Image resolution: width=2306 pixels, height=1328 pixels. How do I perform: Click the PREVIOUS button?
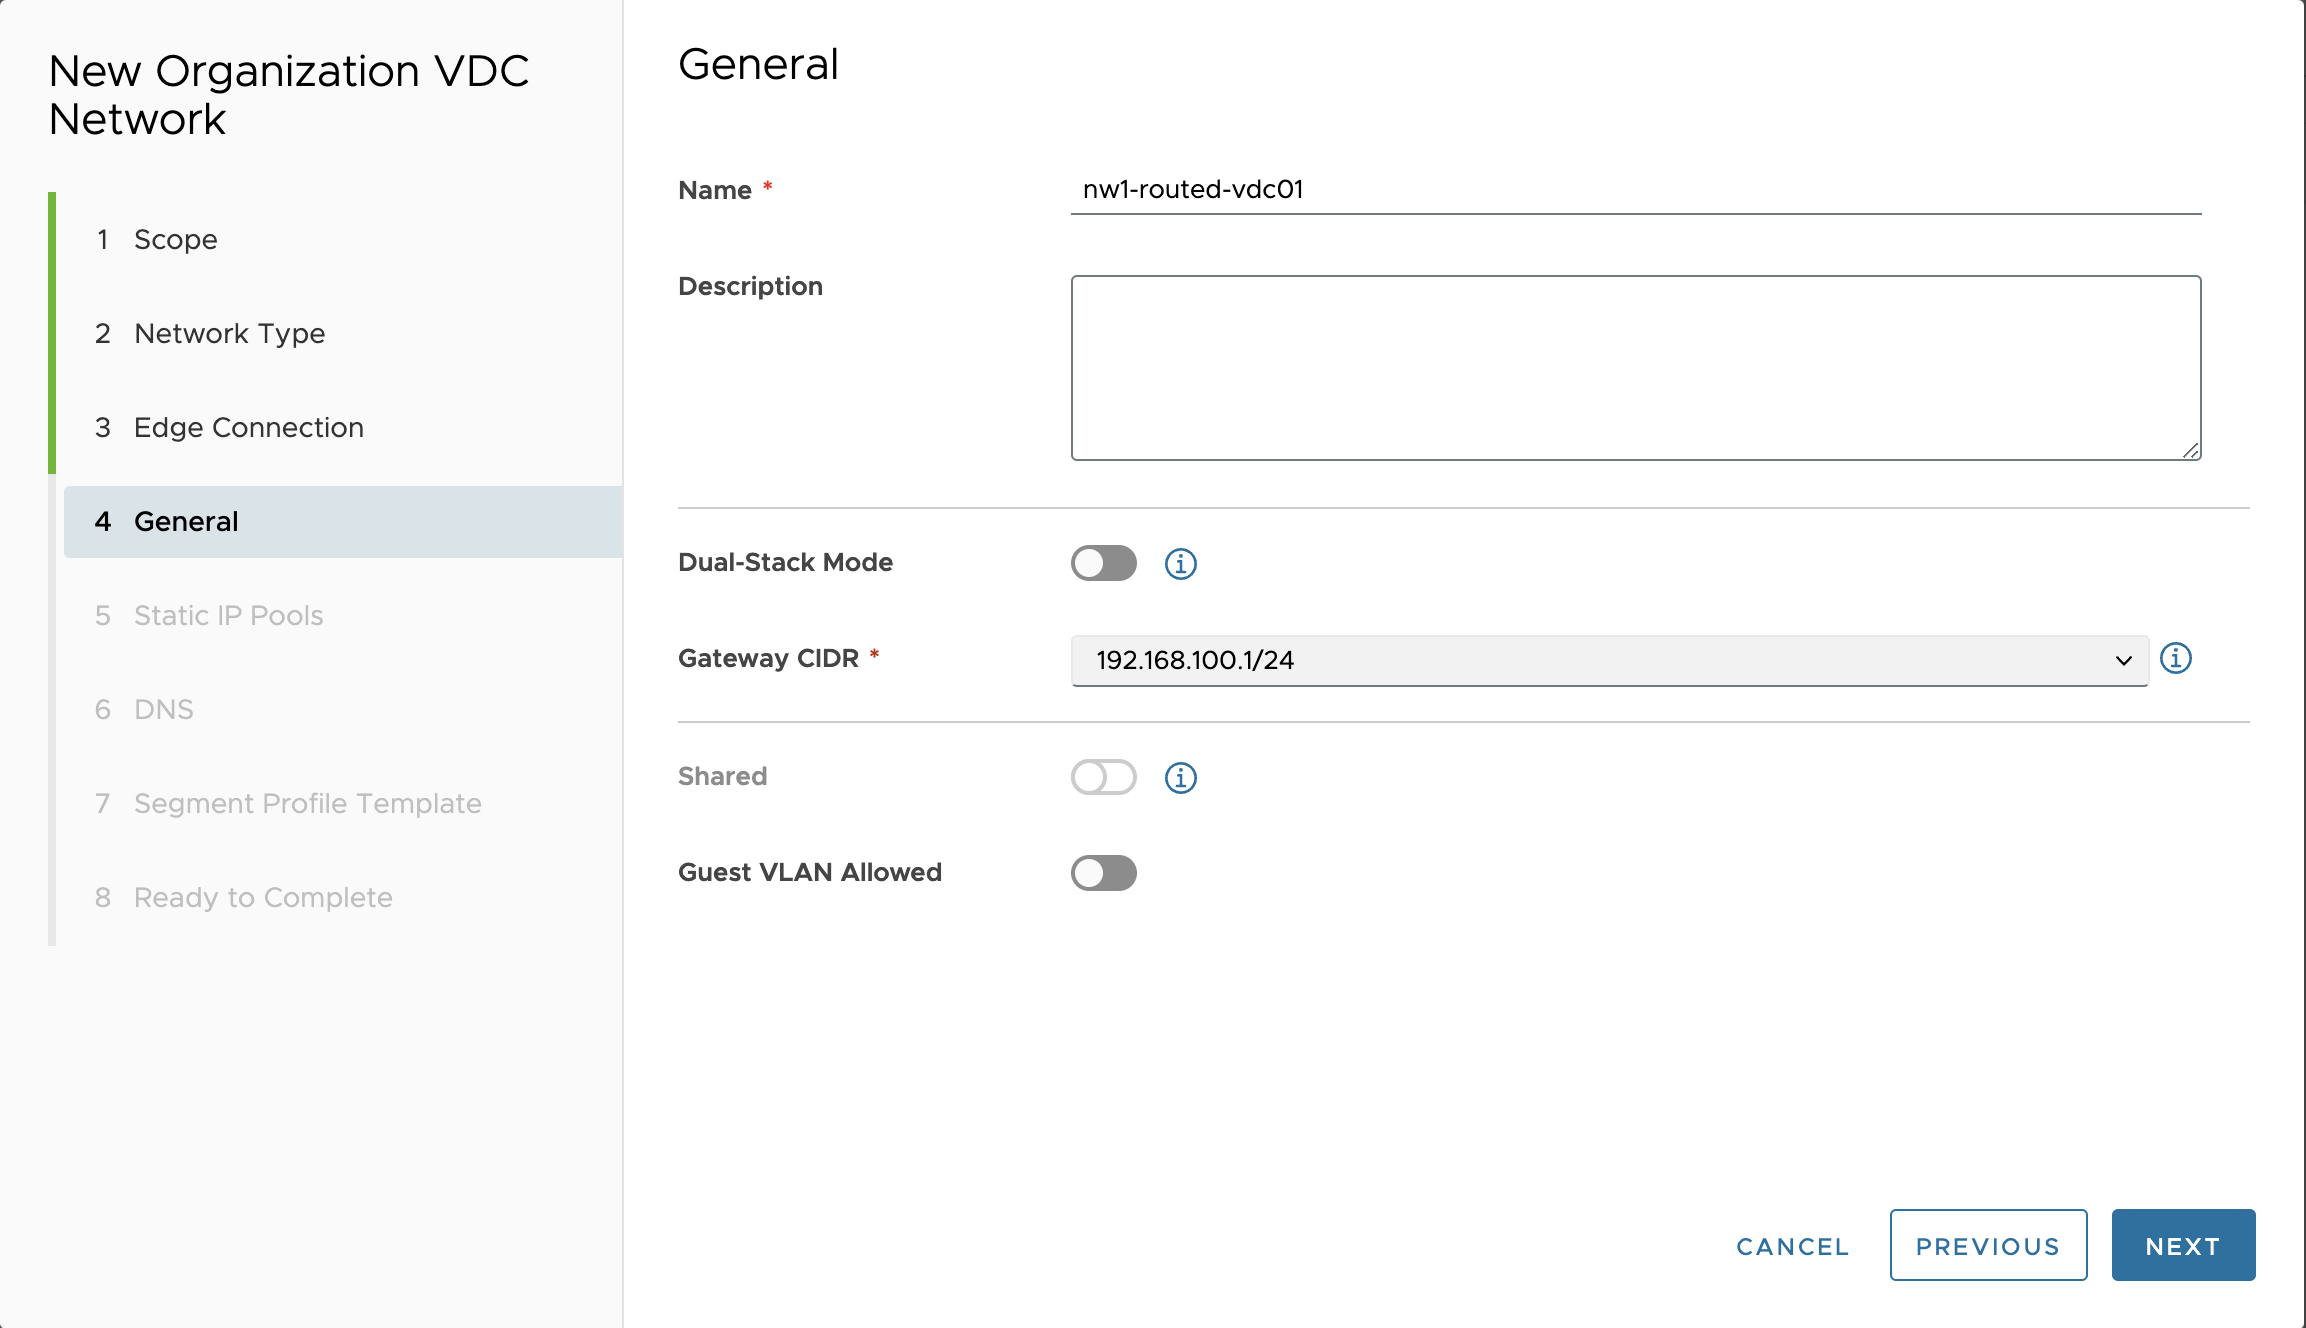coord(1987,1246)
